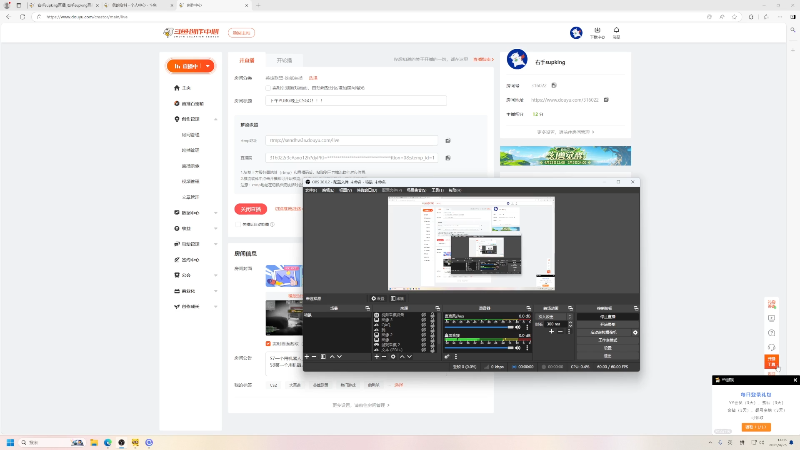This screenshot has height=450, width=800.
Task: Tick the checkbox under room category row
Action: 268,88
